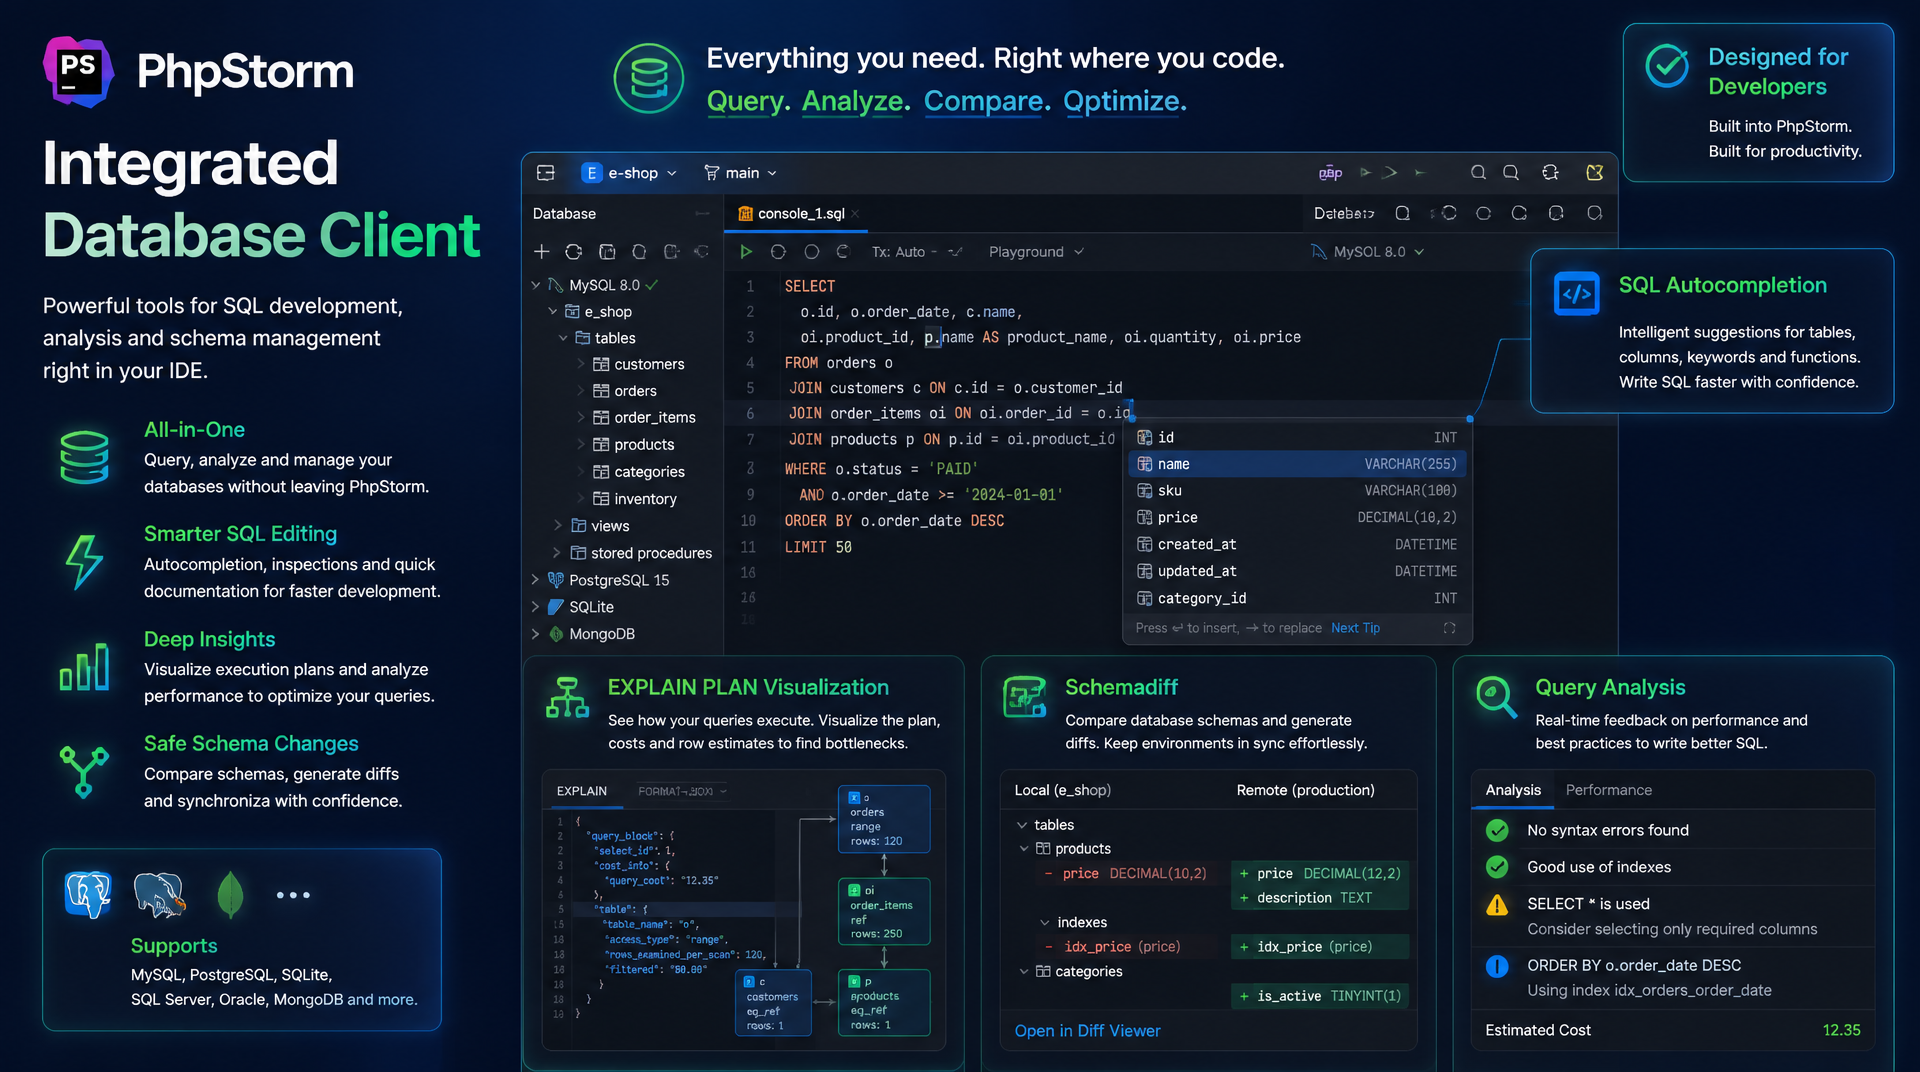The width and height of the screenshot is (1920, 1072).
Task: Collapse the indexes group in Schemadiff
Action: (1045, 923)
